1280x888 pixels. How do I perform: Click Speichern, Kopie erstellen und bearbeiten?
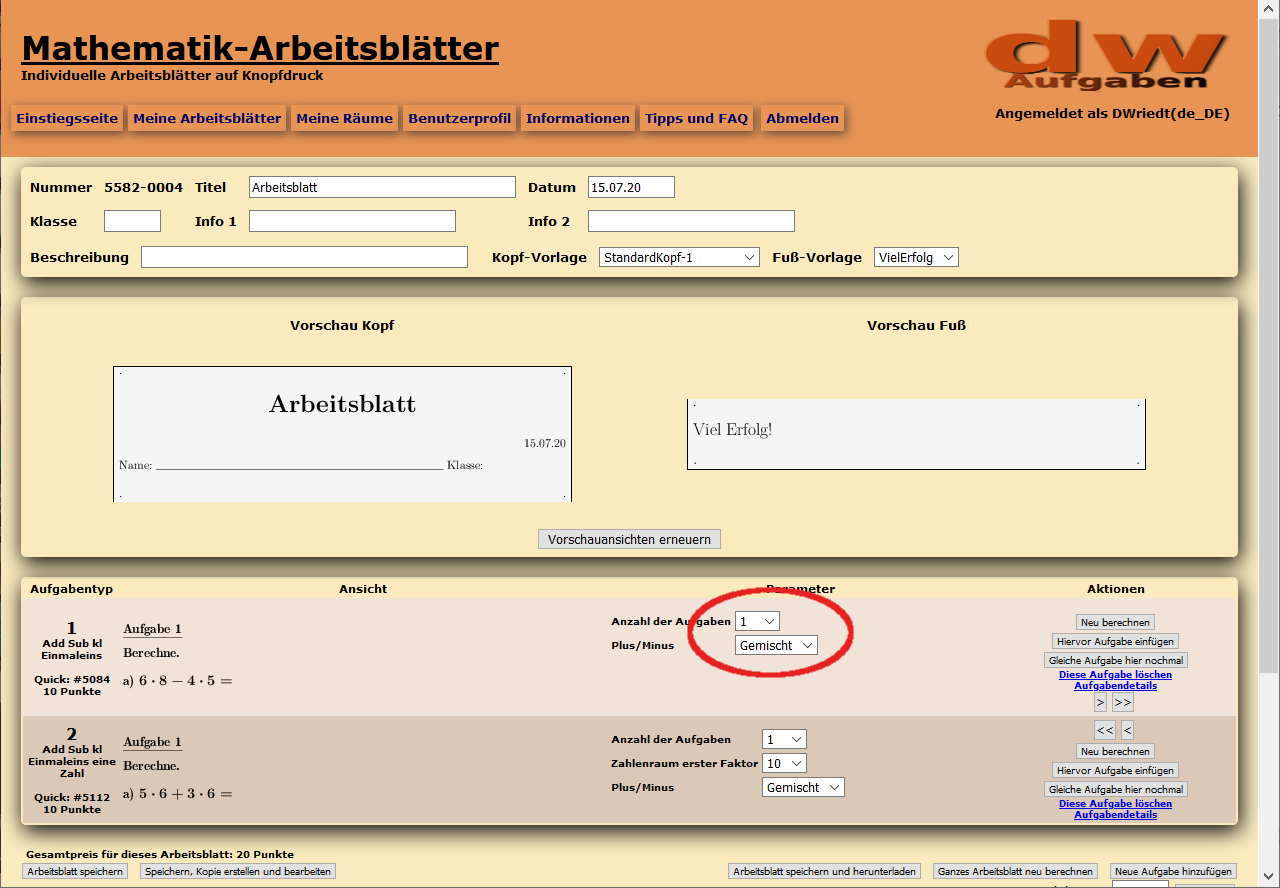click(237, 871)
